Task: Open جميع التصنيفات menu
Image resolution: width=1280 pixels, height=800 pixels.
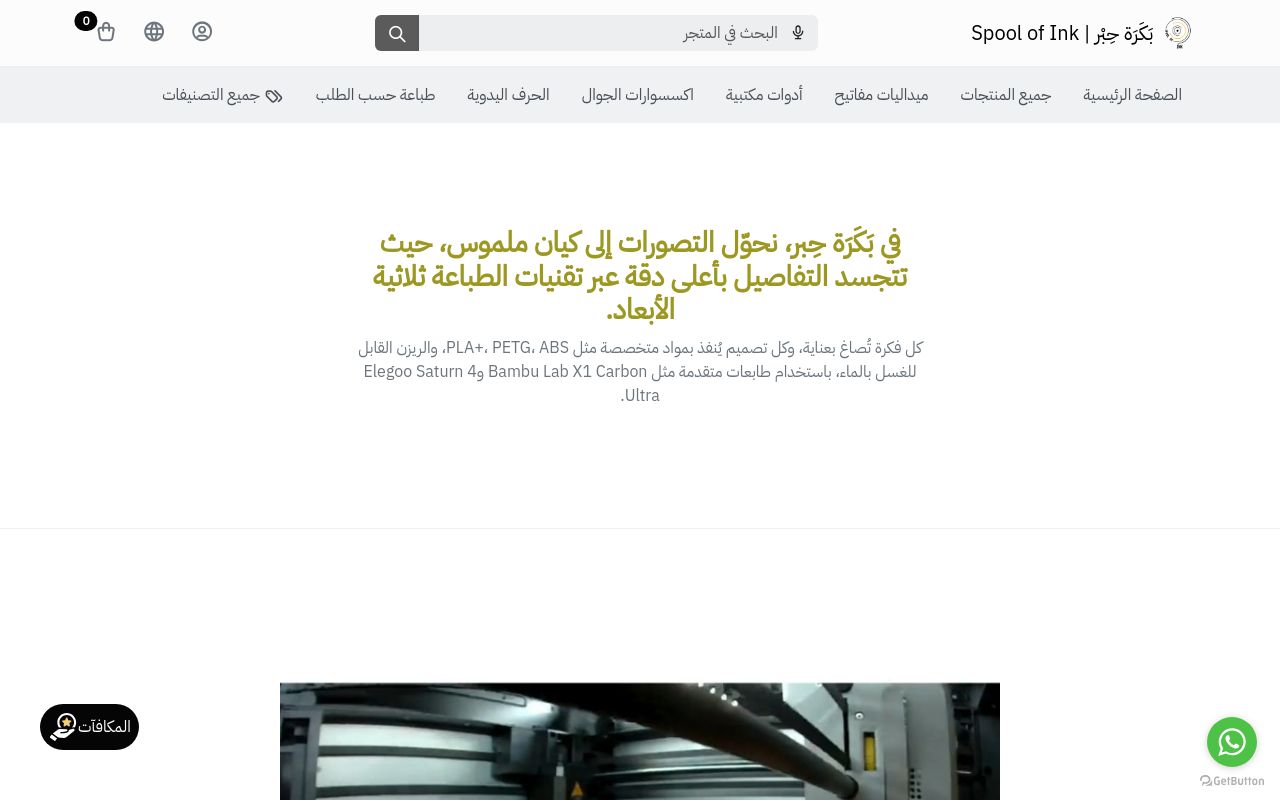Action: 222,95
